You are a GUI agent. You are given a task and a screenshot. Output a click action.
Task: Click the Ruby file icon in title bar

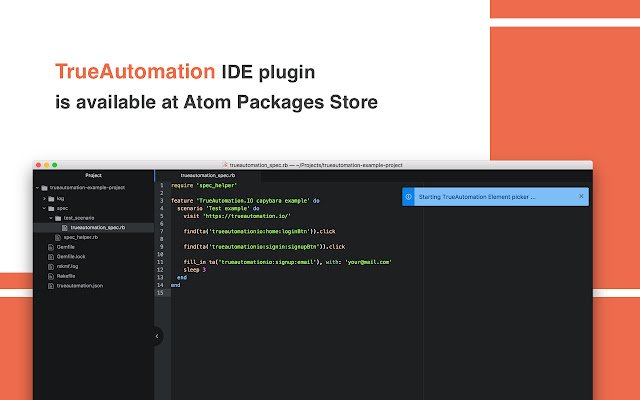pyautogui.click(x=225, y=165)
